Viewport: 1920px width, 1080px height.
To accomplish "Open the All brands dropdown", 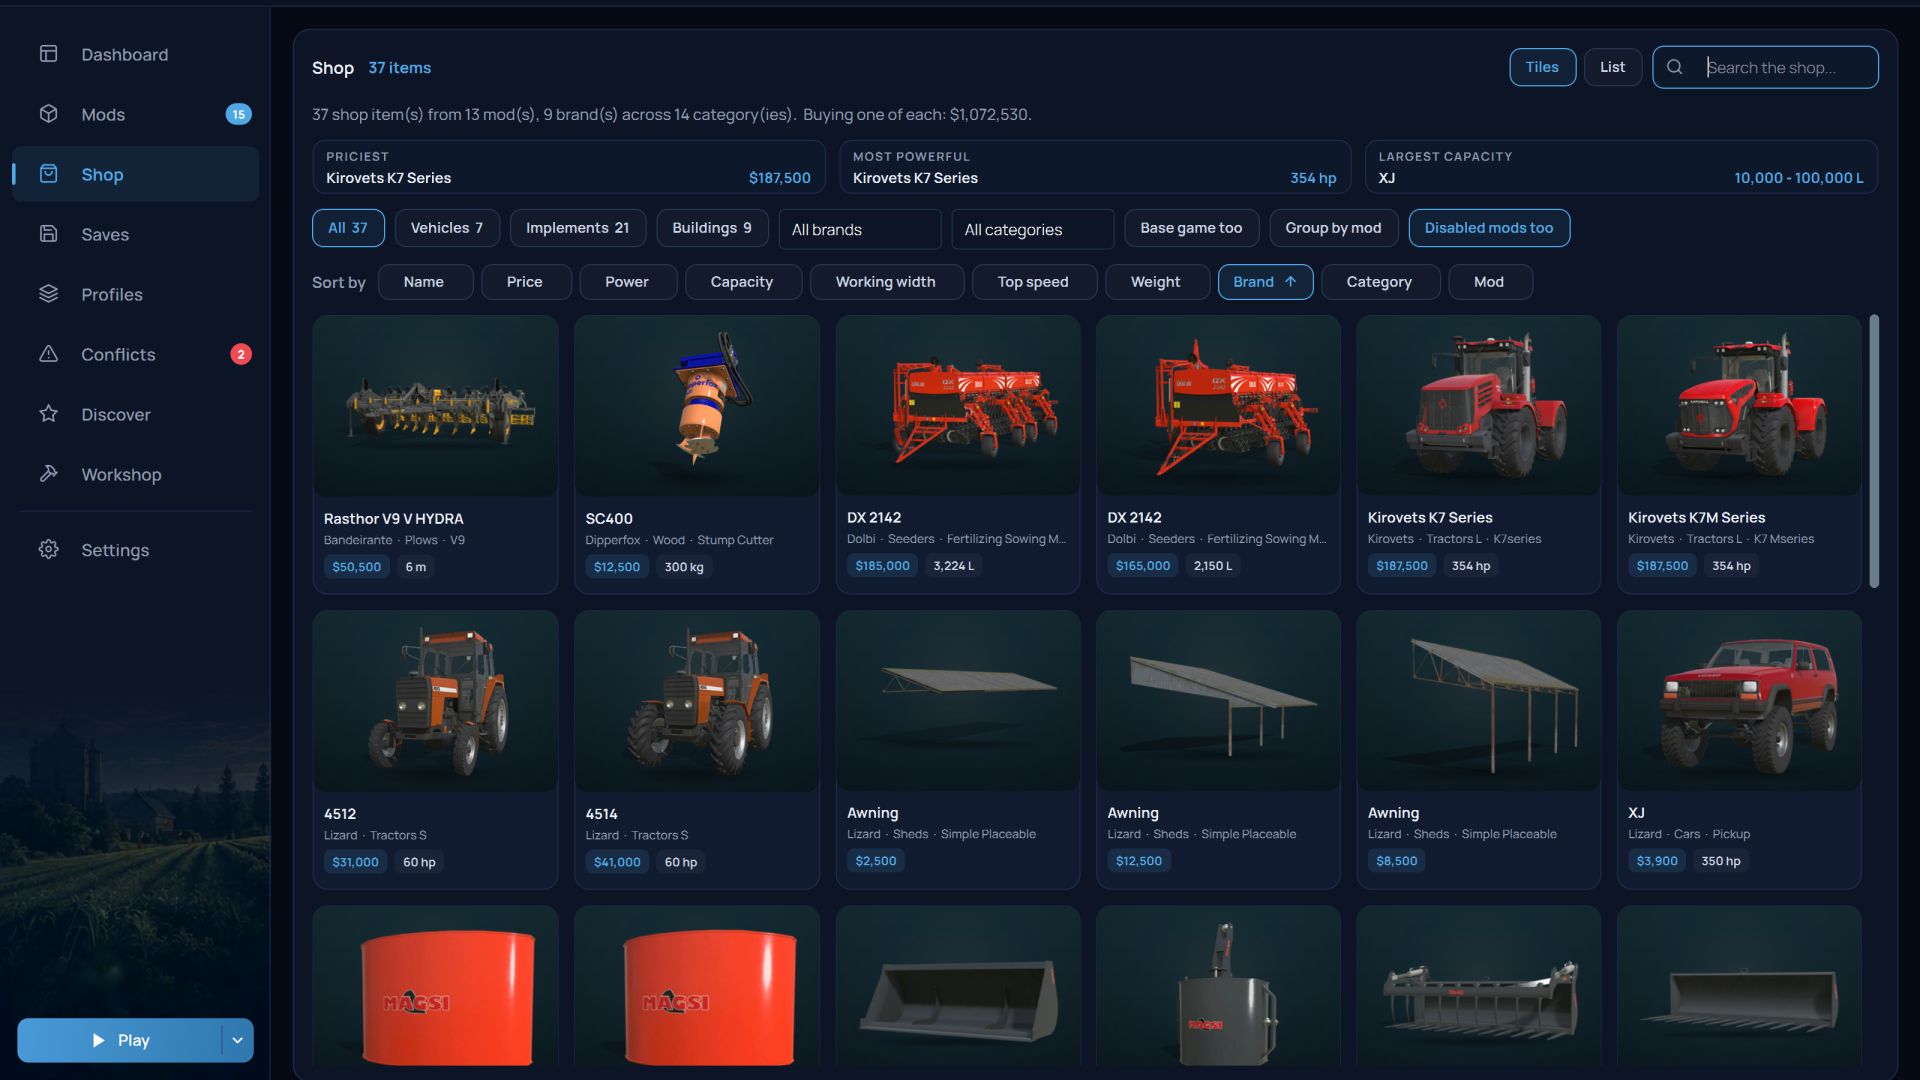I will [x=859, y=229].
